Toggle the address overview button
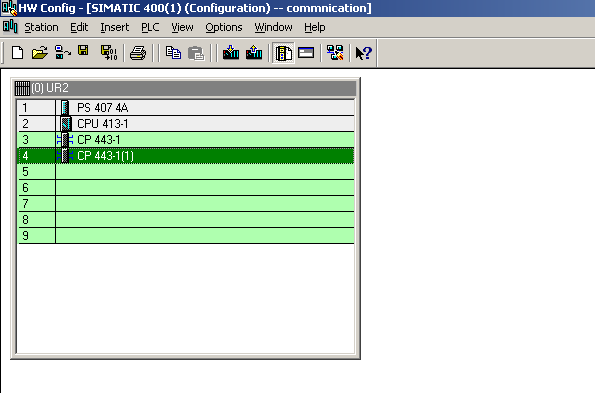This screenshot has height=393, width=595. (x=306, y=53)
